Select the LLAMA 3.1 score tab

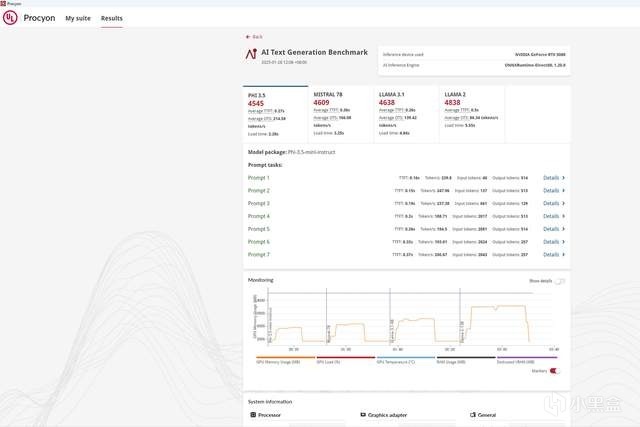point(407,114)
